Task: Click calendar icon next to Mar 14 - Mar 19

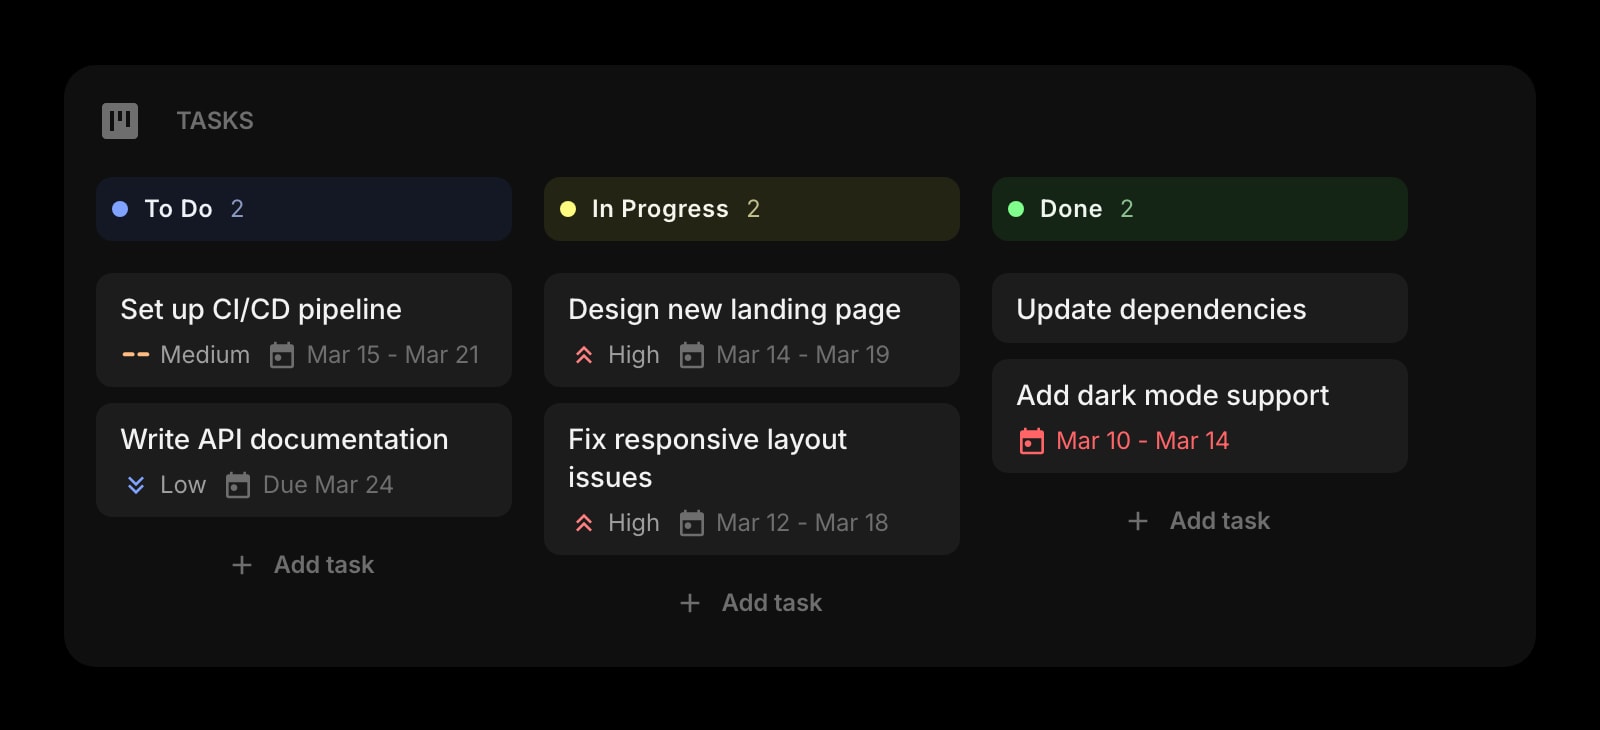Action: coord(692,355)
